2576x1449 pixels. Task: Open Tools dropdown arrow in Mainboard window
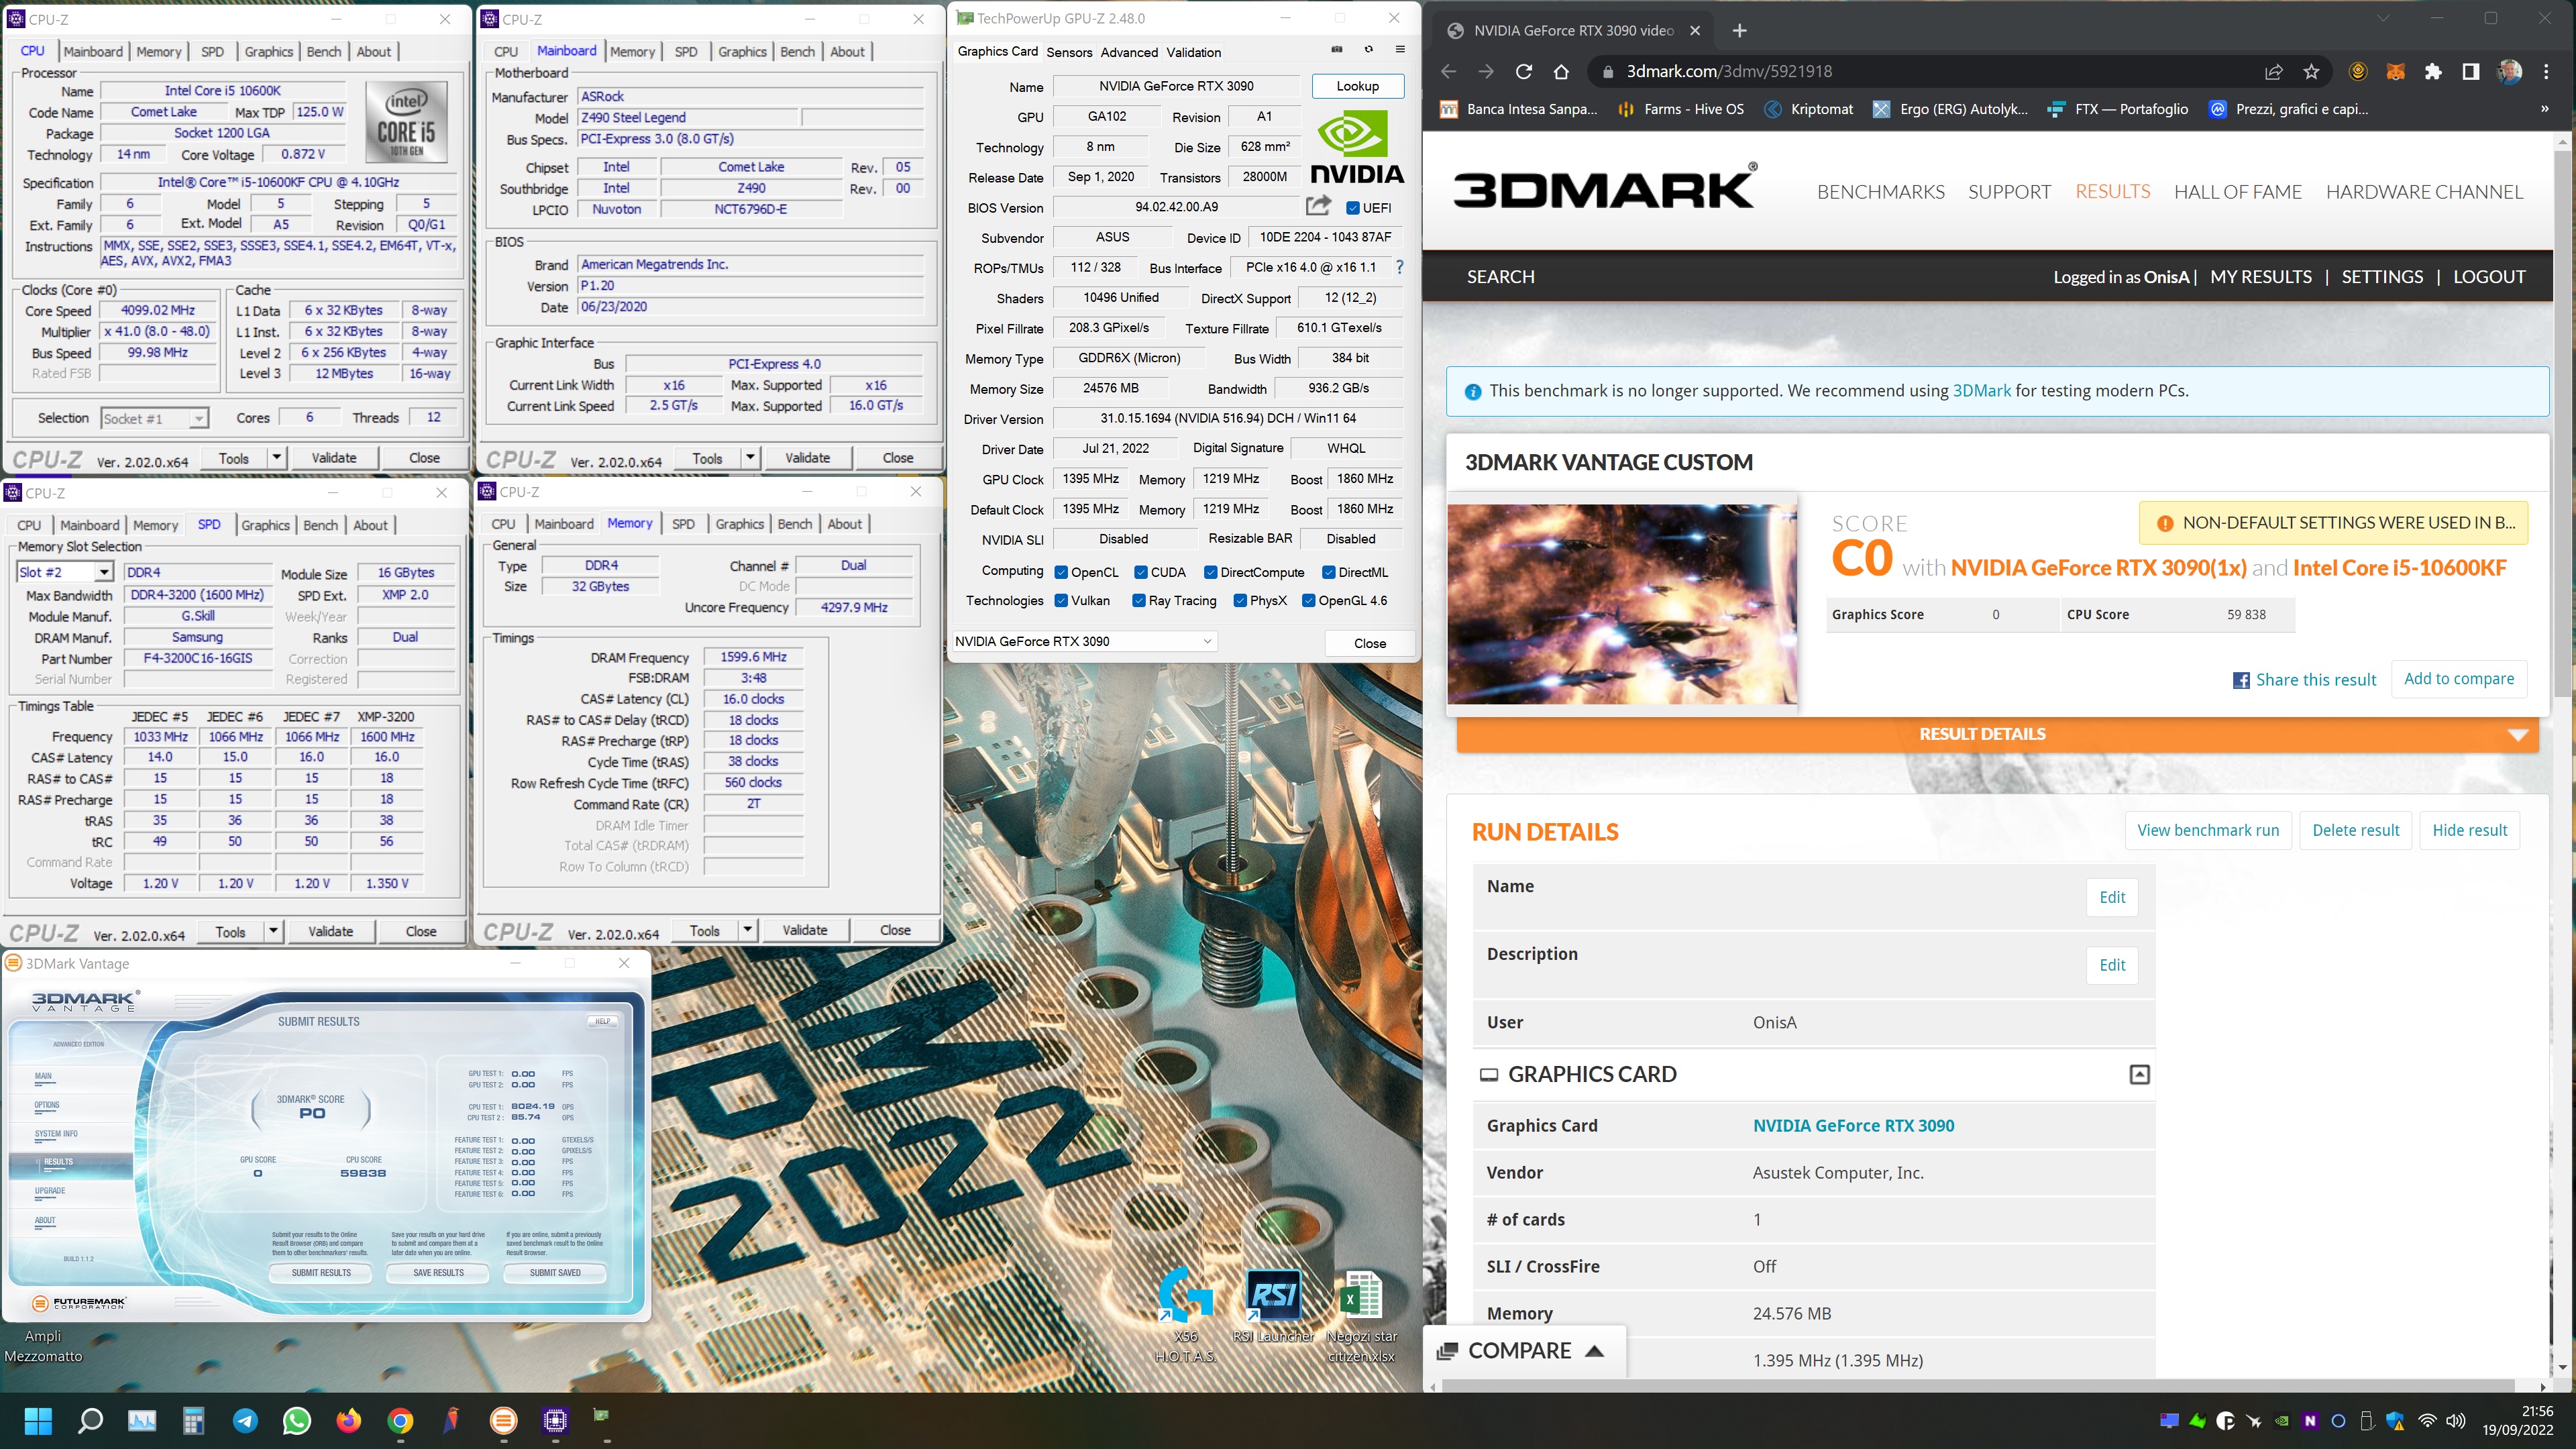(x=750, y=458)
